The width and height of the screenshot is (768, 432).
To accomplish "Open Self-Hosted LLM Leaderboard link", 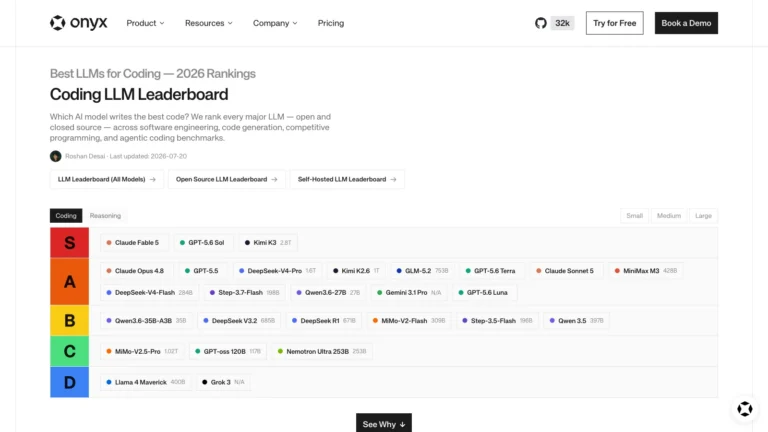I will pyautogui.click(x=347, y=179).
